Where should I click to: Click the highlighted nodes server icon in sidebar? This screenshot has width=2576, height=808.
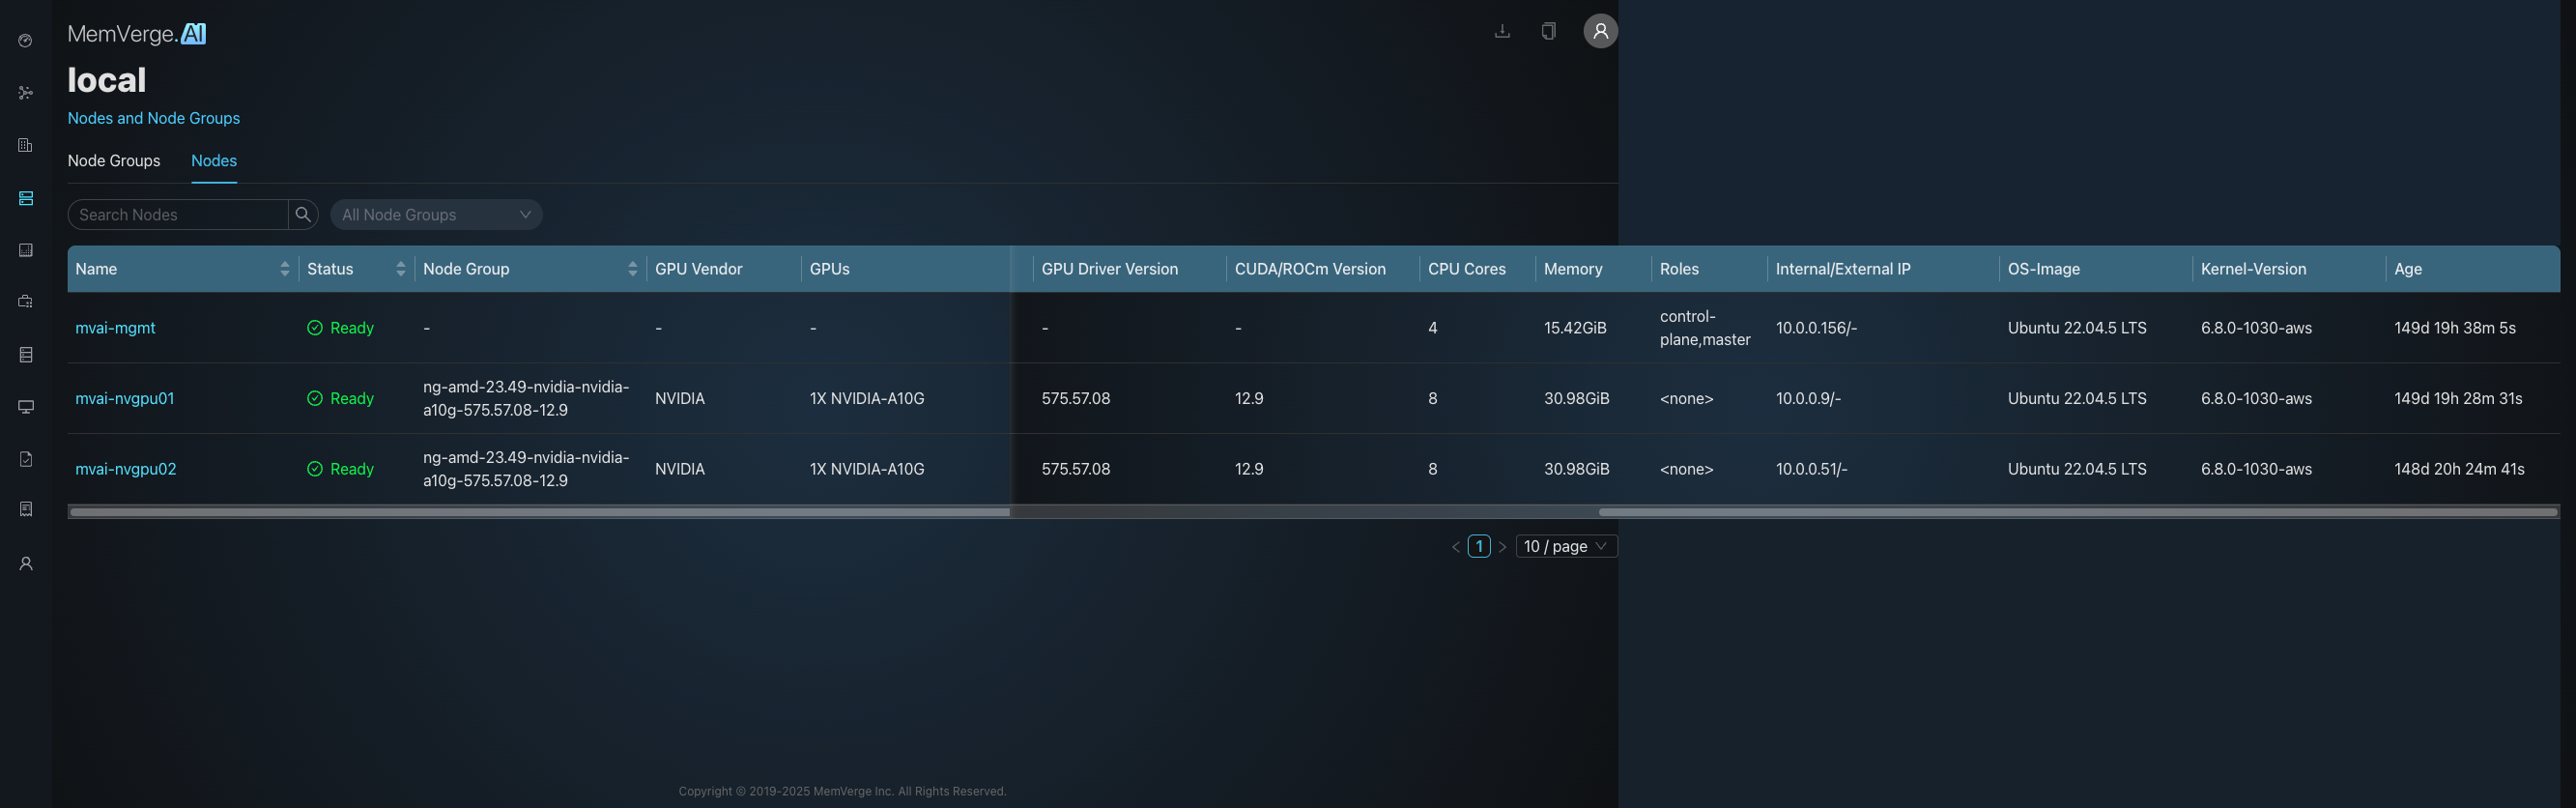pos(26,198)
